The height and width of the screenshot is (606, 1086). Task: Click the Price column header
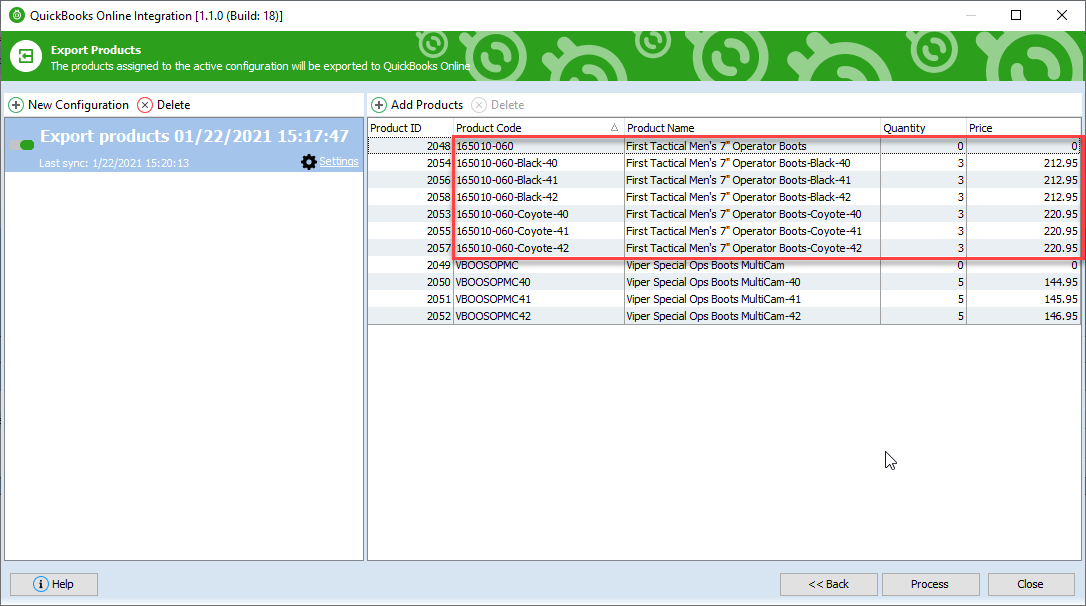click(1023, 127)
